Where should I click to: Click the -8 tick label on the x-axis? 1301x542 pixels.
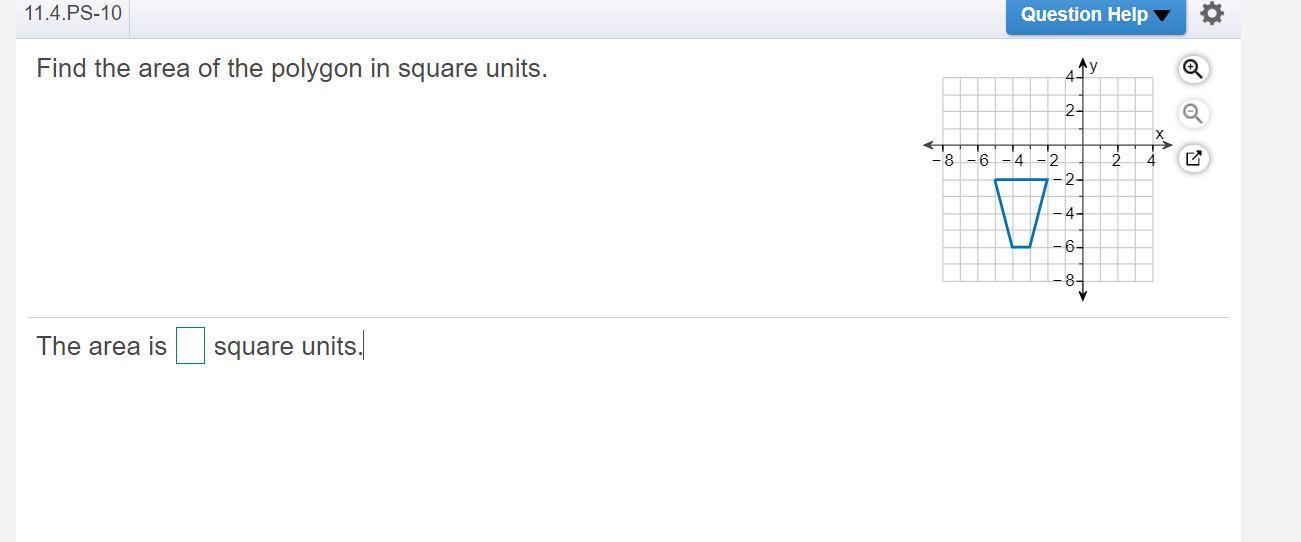(943, 160)
